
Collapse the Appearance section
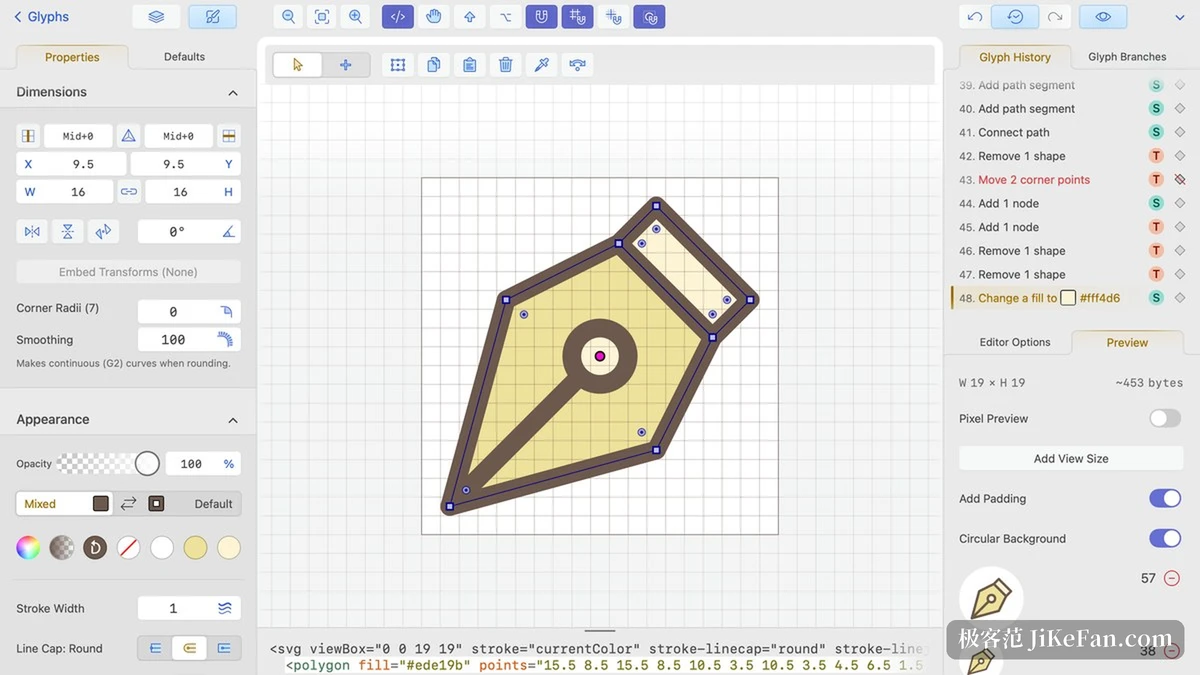pos(233,421)
